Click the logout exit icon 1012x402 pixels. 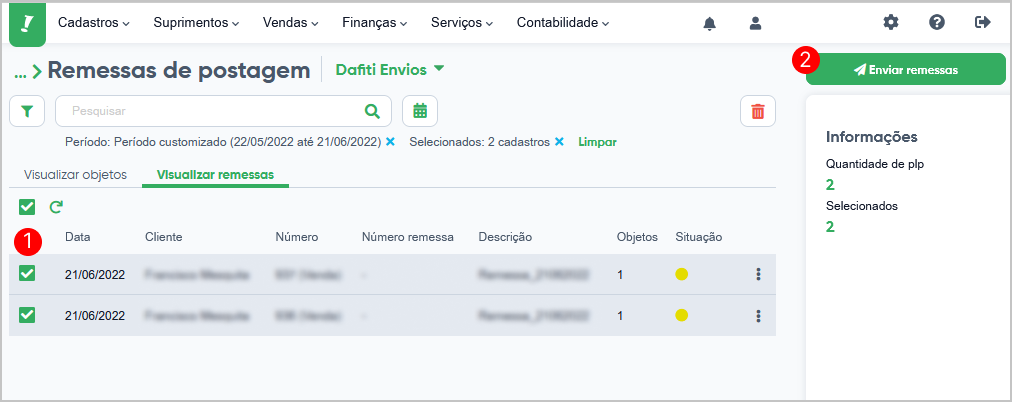coord(982,23)
